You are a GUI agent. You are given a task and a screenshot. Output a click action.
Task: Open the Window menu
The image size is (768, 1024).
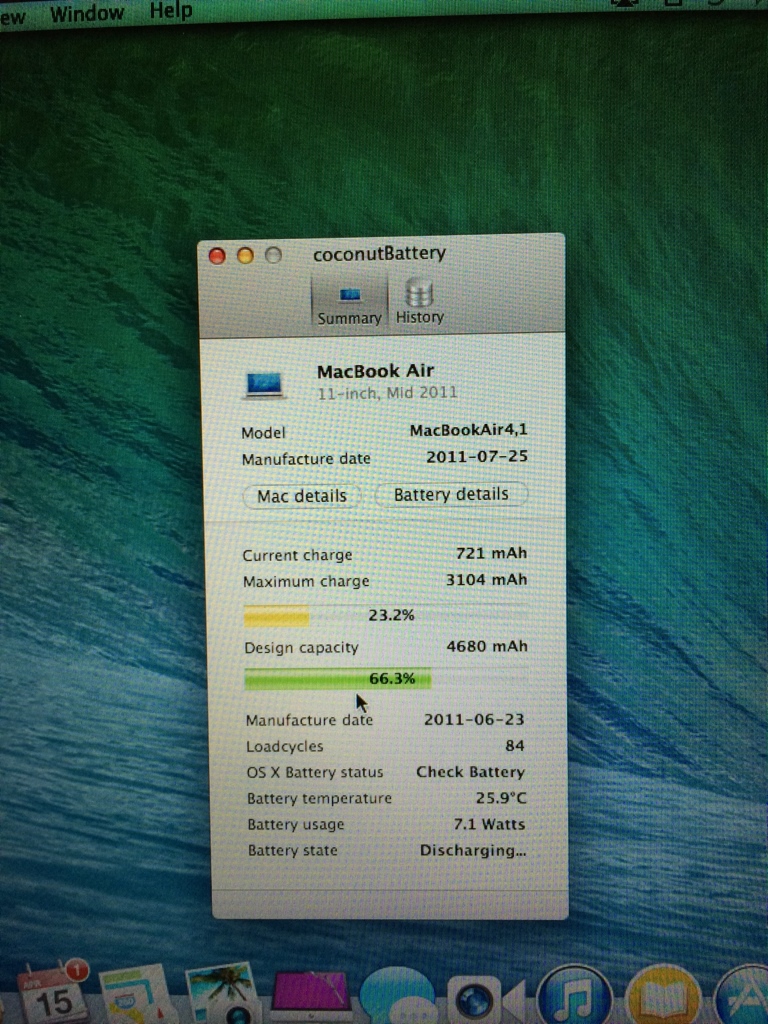(x=87, y=13)
